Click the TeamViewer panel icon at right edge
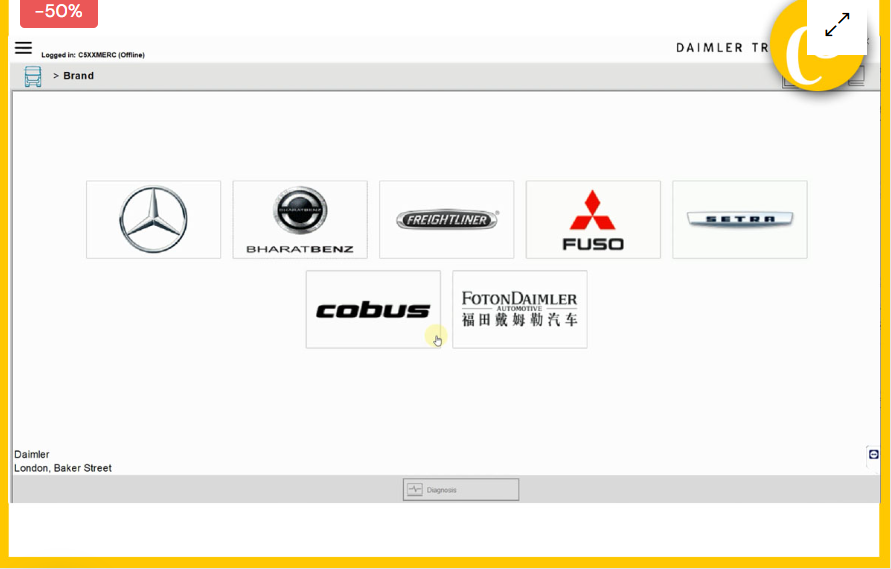This screenshot has width=891, height=569. [x=873, y=454]
